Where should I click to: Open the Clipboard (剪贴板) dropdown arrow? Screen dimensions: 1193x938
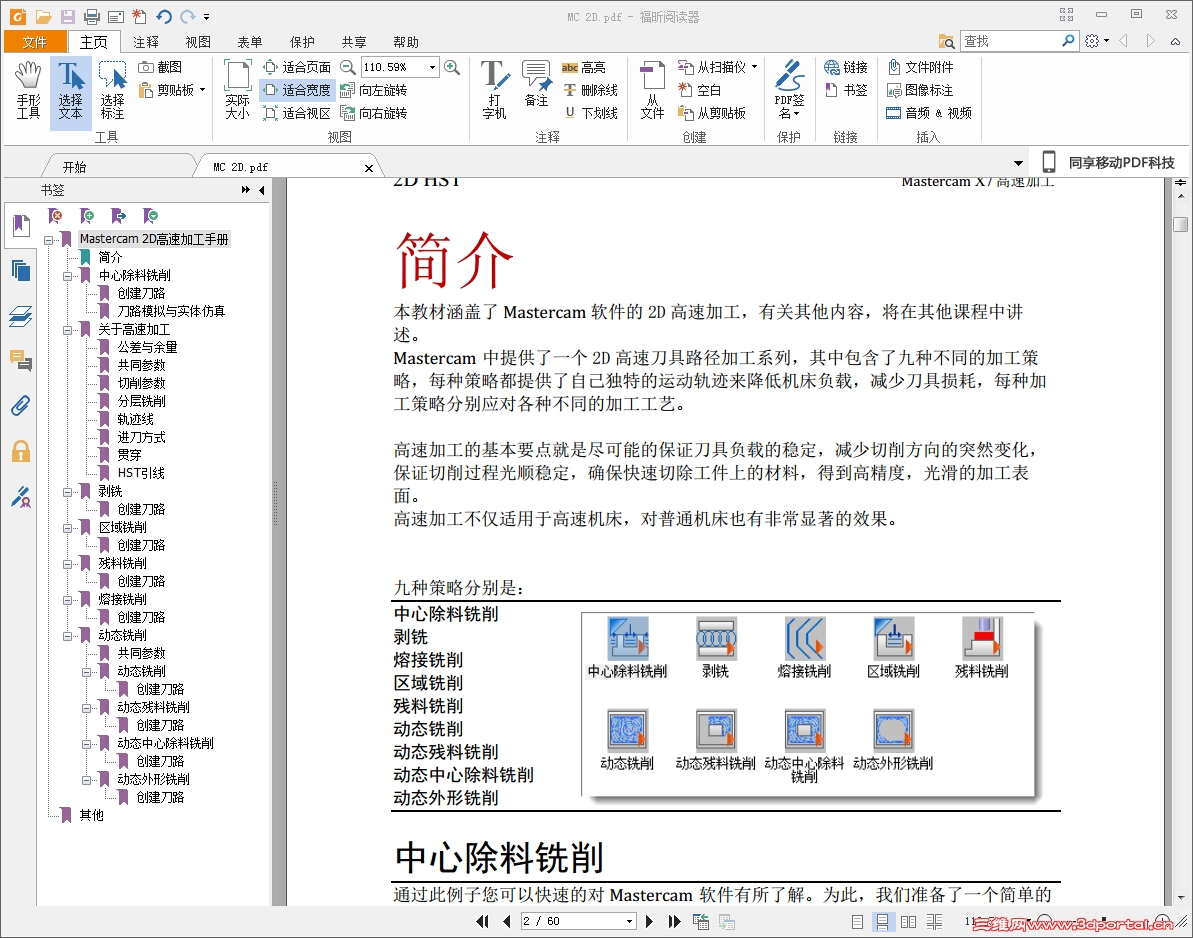click(202, 90)
